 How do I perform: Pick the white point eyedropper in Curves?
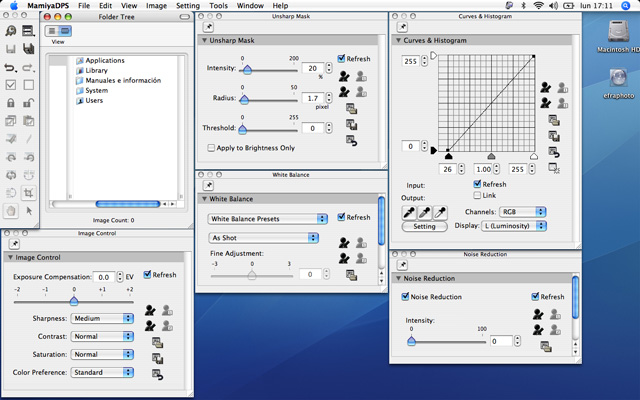coord(440,212)
